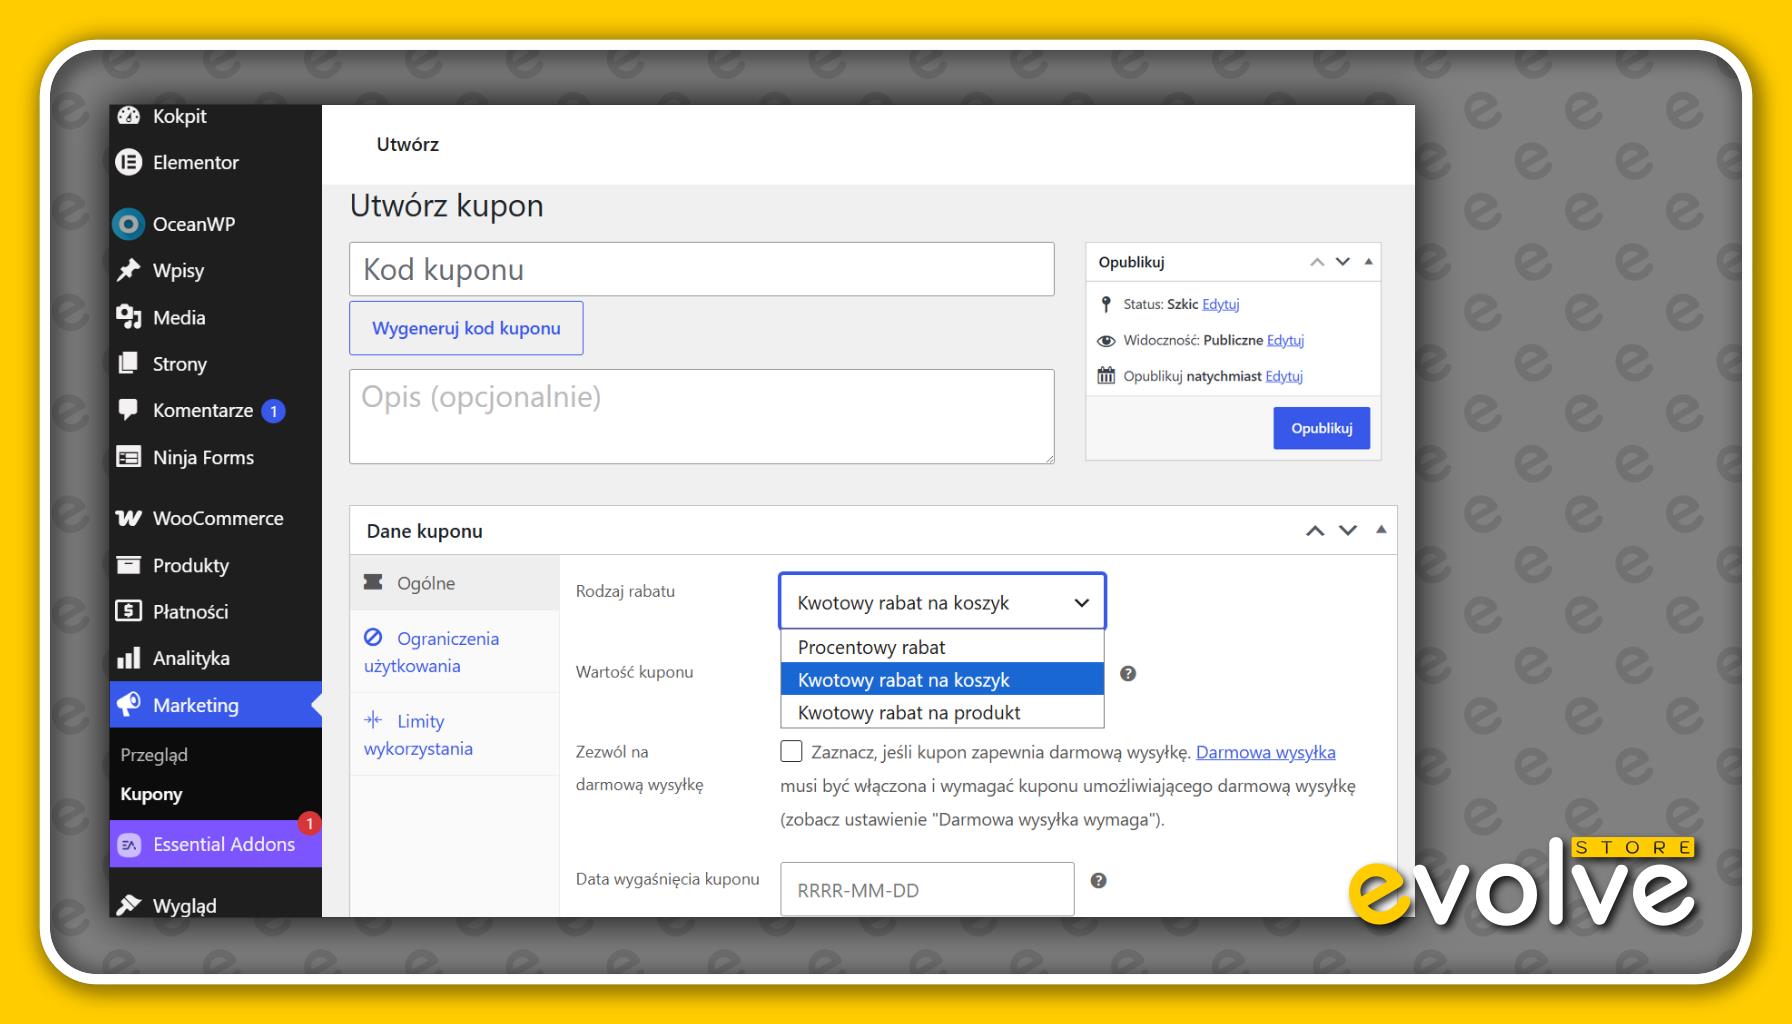Click the Dane kuponu panel title
Viewport: 1792px width, 1024px height.
point(425,531)
